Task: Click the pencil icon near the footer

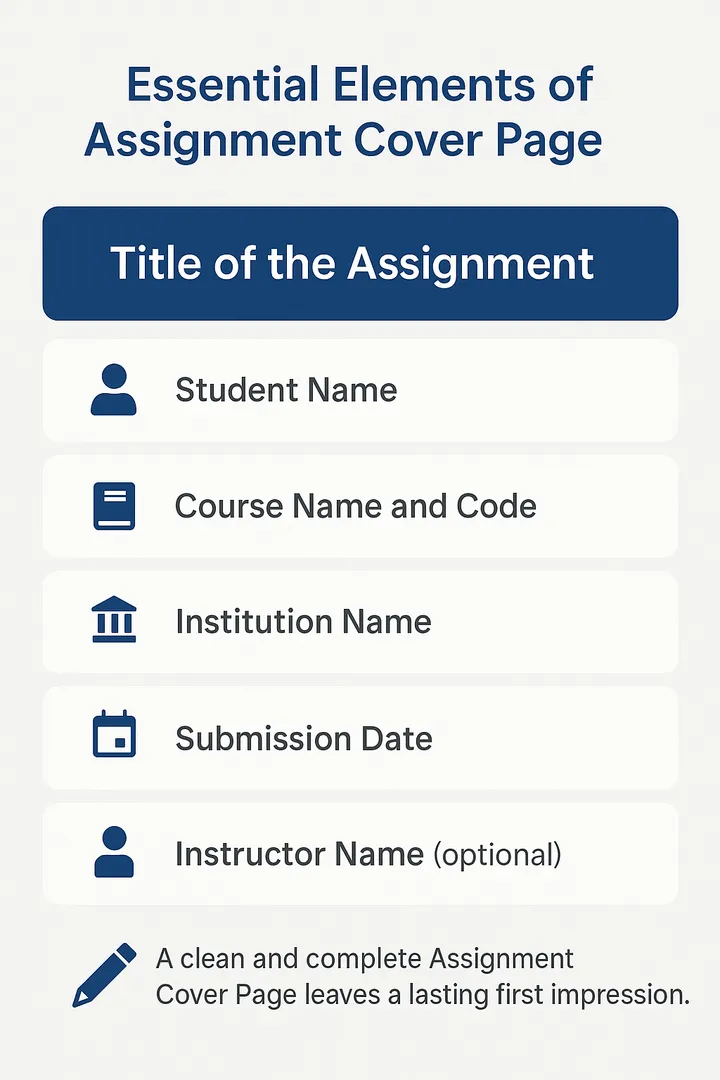Action: (105, 975)
